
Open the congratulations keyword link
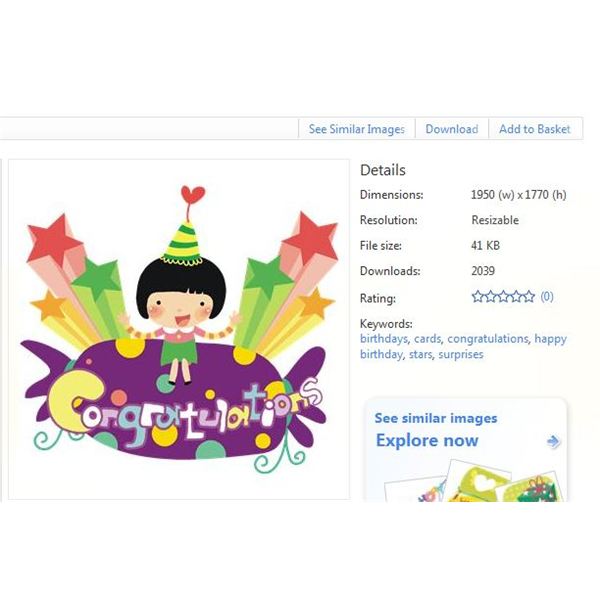pos(488,339)
